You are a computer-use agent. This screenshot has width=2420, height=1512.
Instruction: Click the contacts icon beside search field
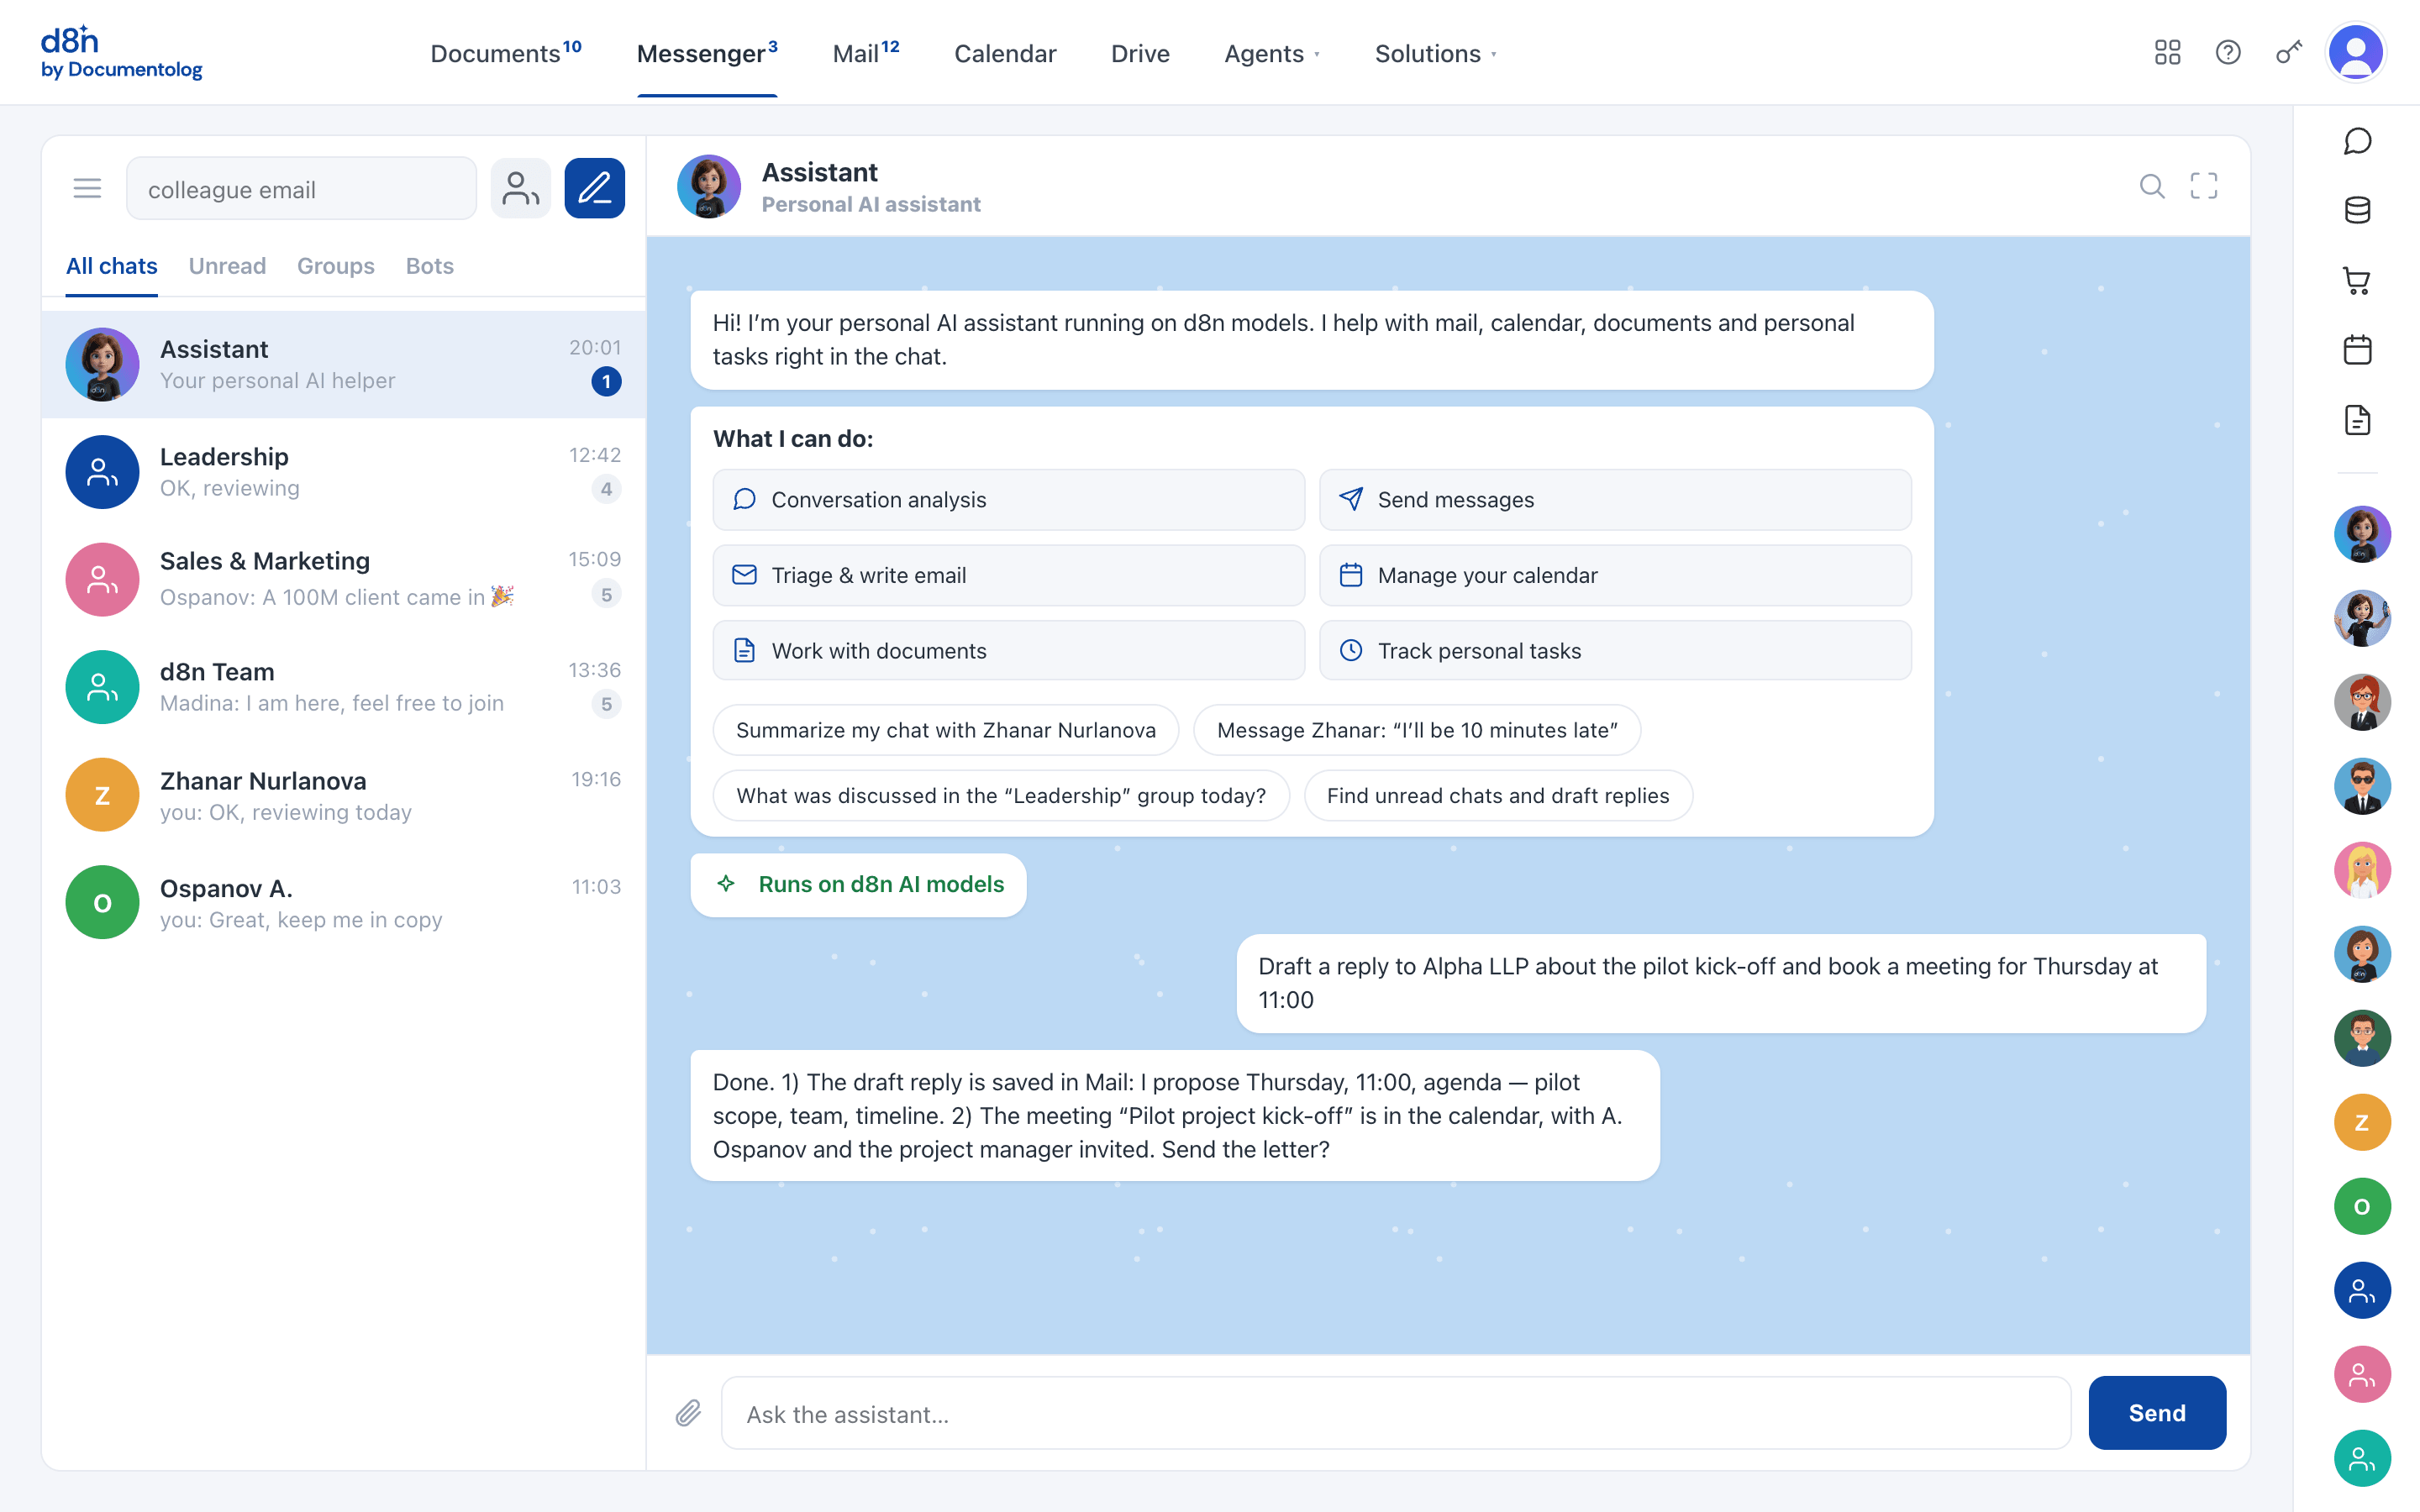pos(520,188)
